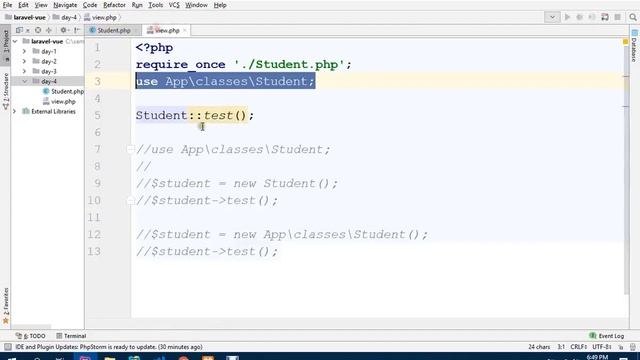
Task: Open the Tools menu
Action: 156,5
